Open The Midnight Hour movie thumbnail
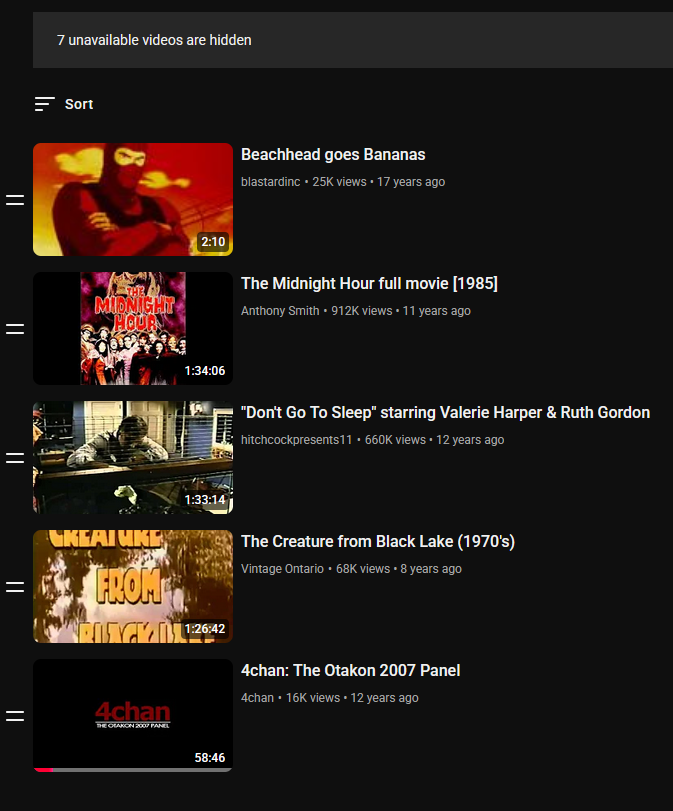 tap(133, 328)
